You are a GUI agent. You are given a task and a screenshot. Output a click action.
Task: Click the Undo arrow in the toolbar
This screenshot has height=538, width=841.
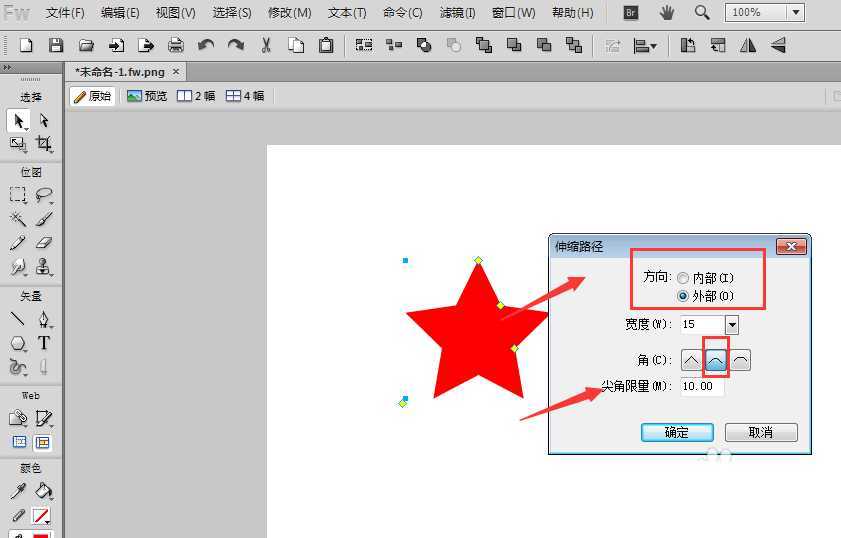click(x=206, y=45)
